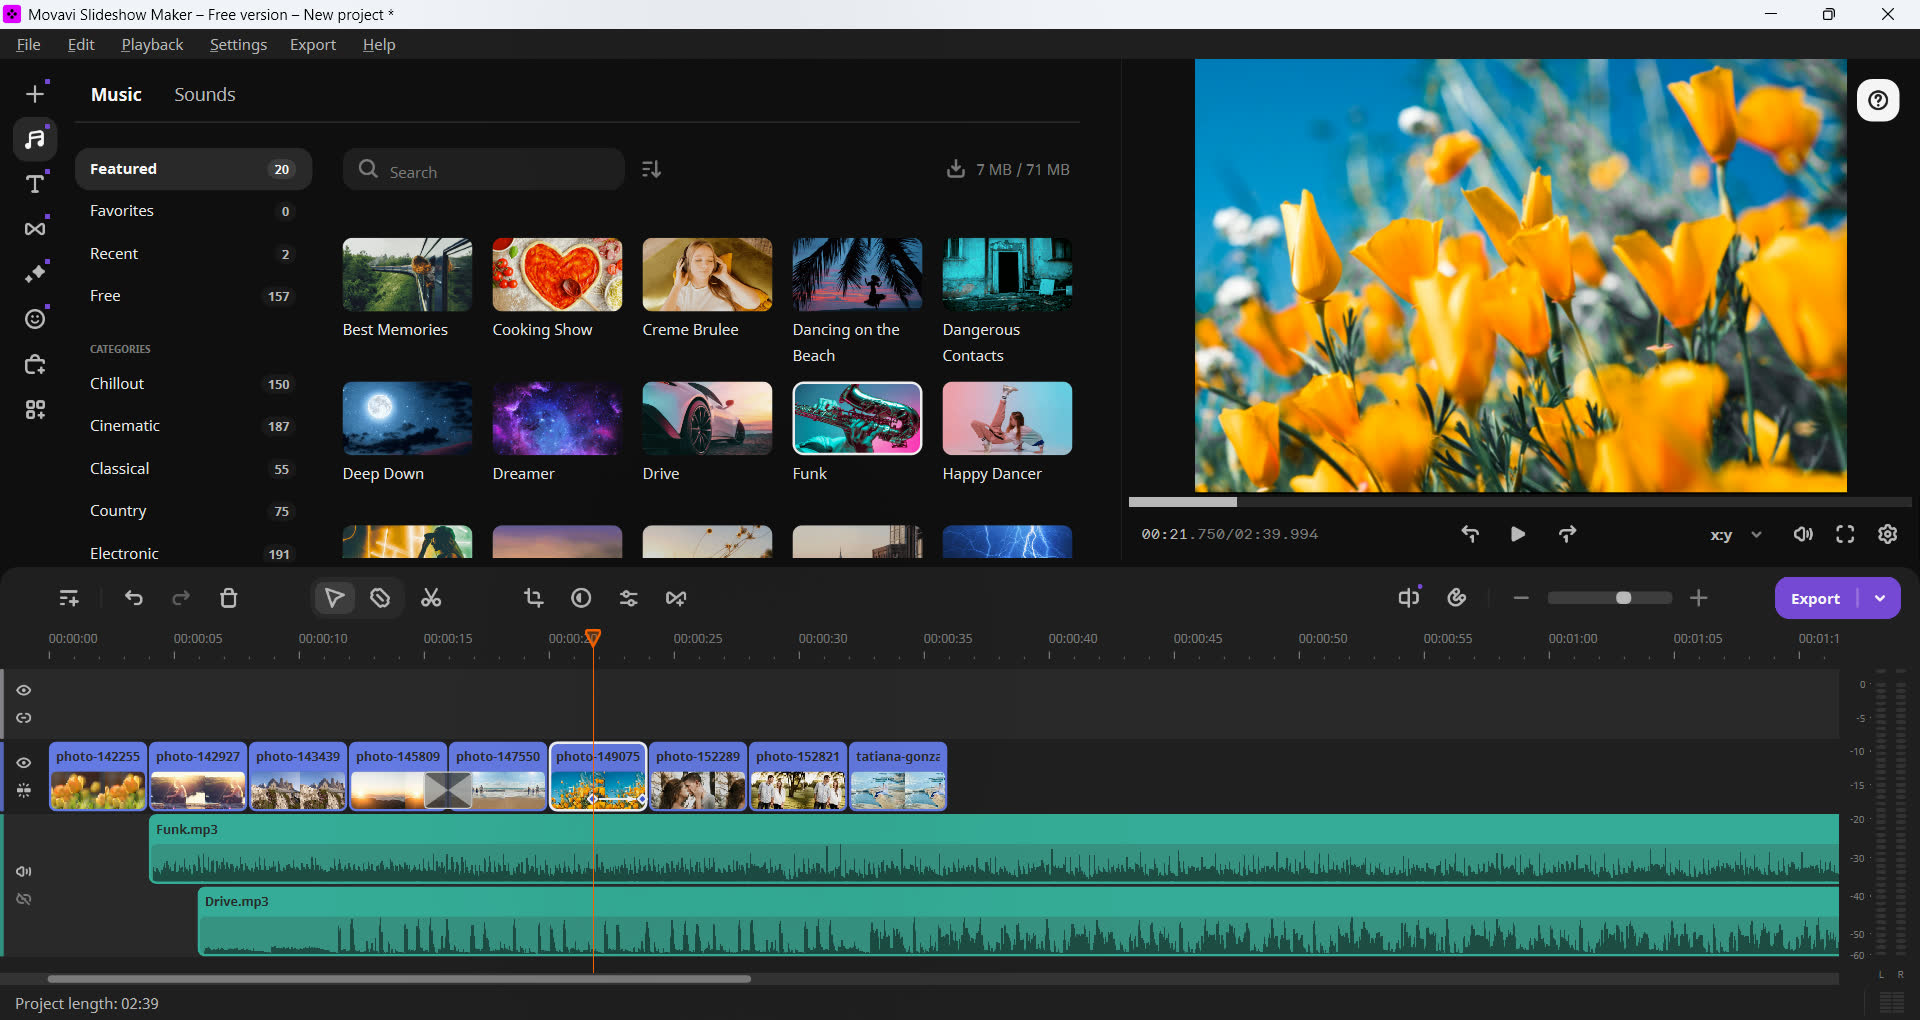Viewport: 1920px width, 1020px height.
Task: Switch to the Sounds tab
Action: click(x=205, y=94)
